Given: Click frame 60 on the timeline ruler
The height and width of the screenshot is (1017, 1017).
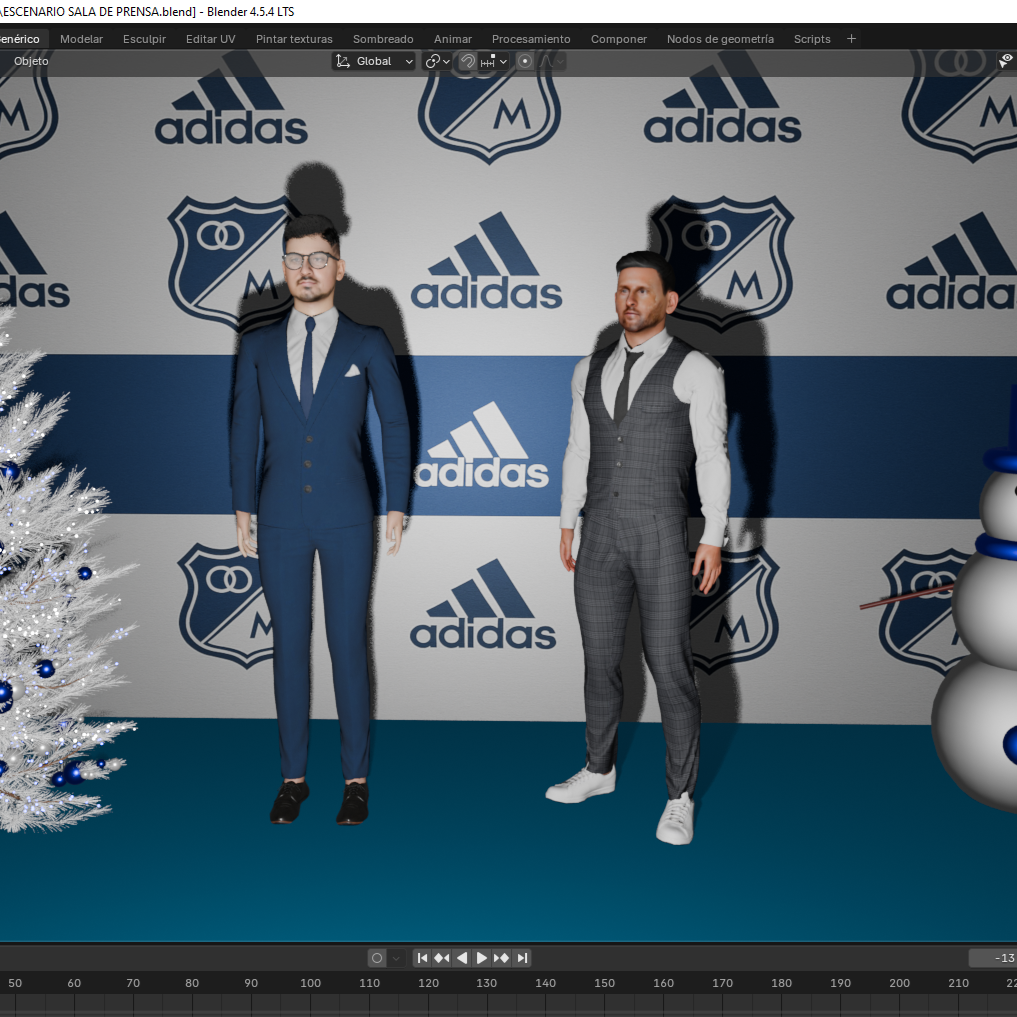Looking at the screenshot, I should [74, 983].
